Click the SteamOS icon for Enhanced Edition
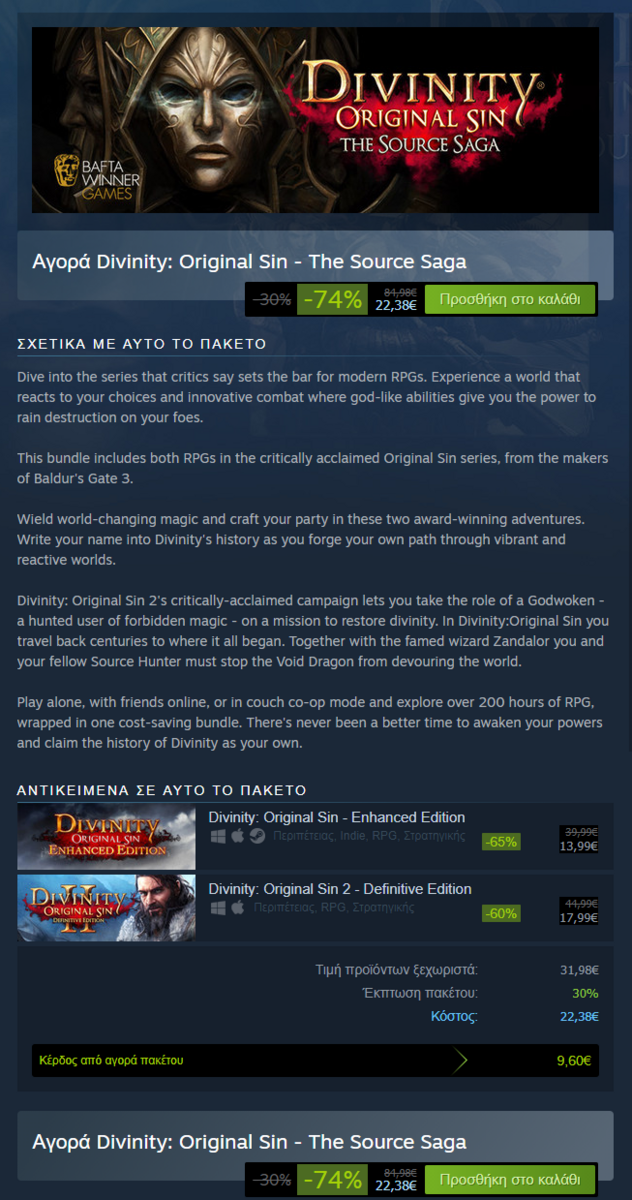Image resolution: width=632 pixels, height=1200 pixels. 257,836
